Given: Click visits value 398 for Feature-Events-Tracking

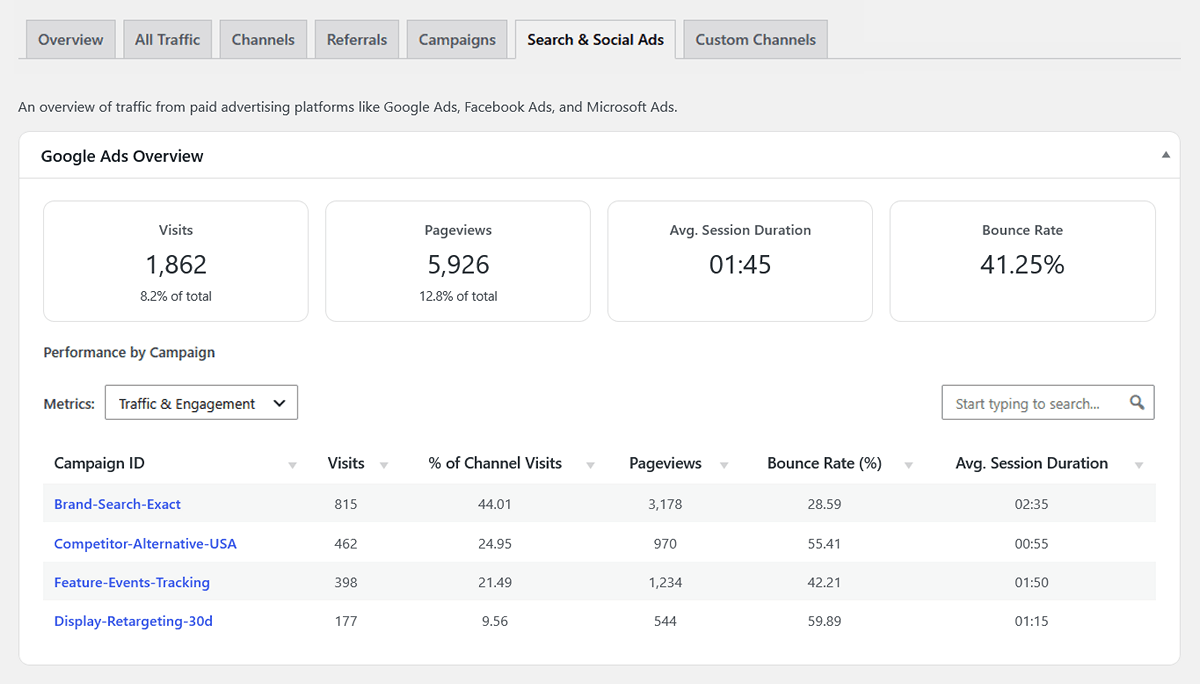Looking at the screenshot, I should pos(346,582).
